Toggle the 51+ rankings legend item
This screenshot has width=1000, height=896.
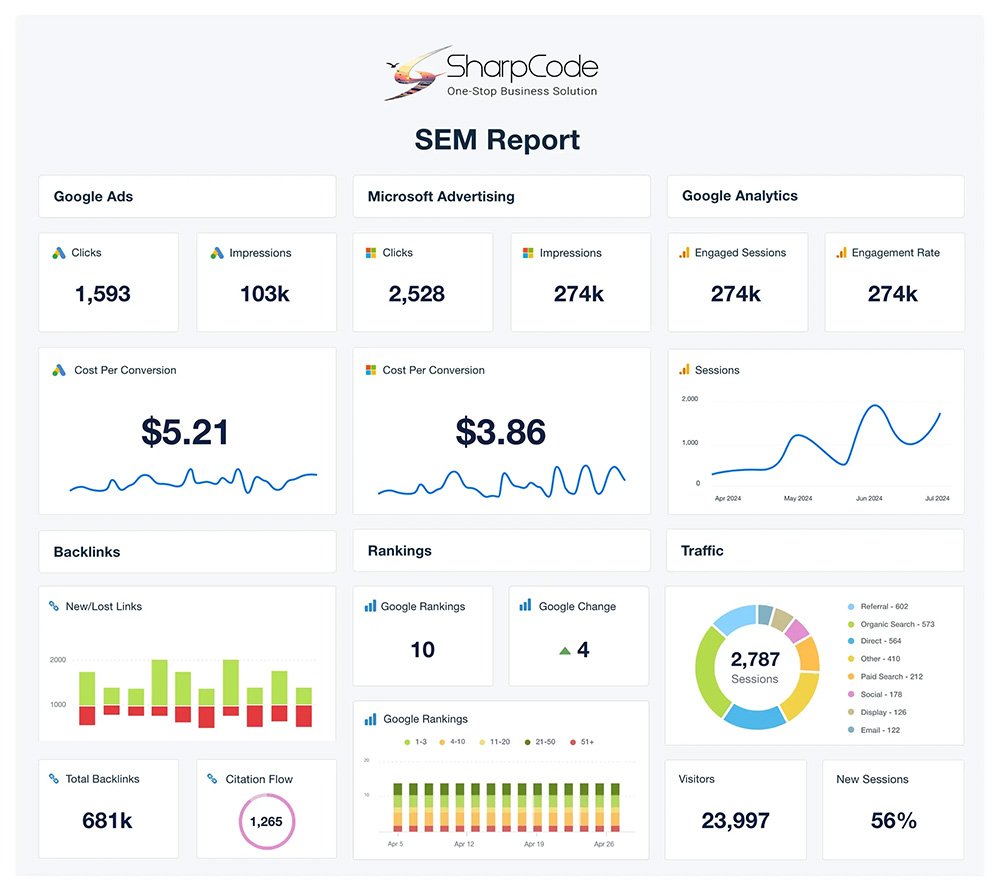click(581, 742)
